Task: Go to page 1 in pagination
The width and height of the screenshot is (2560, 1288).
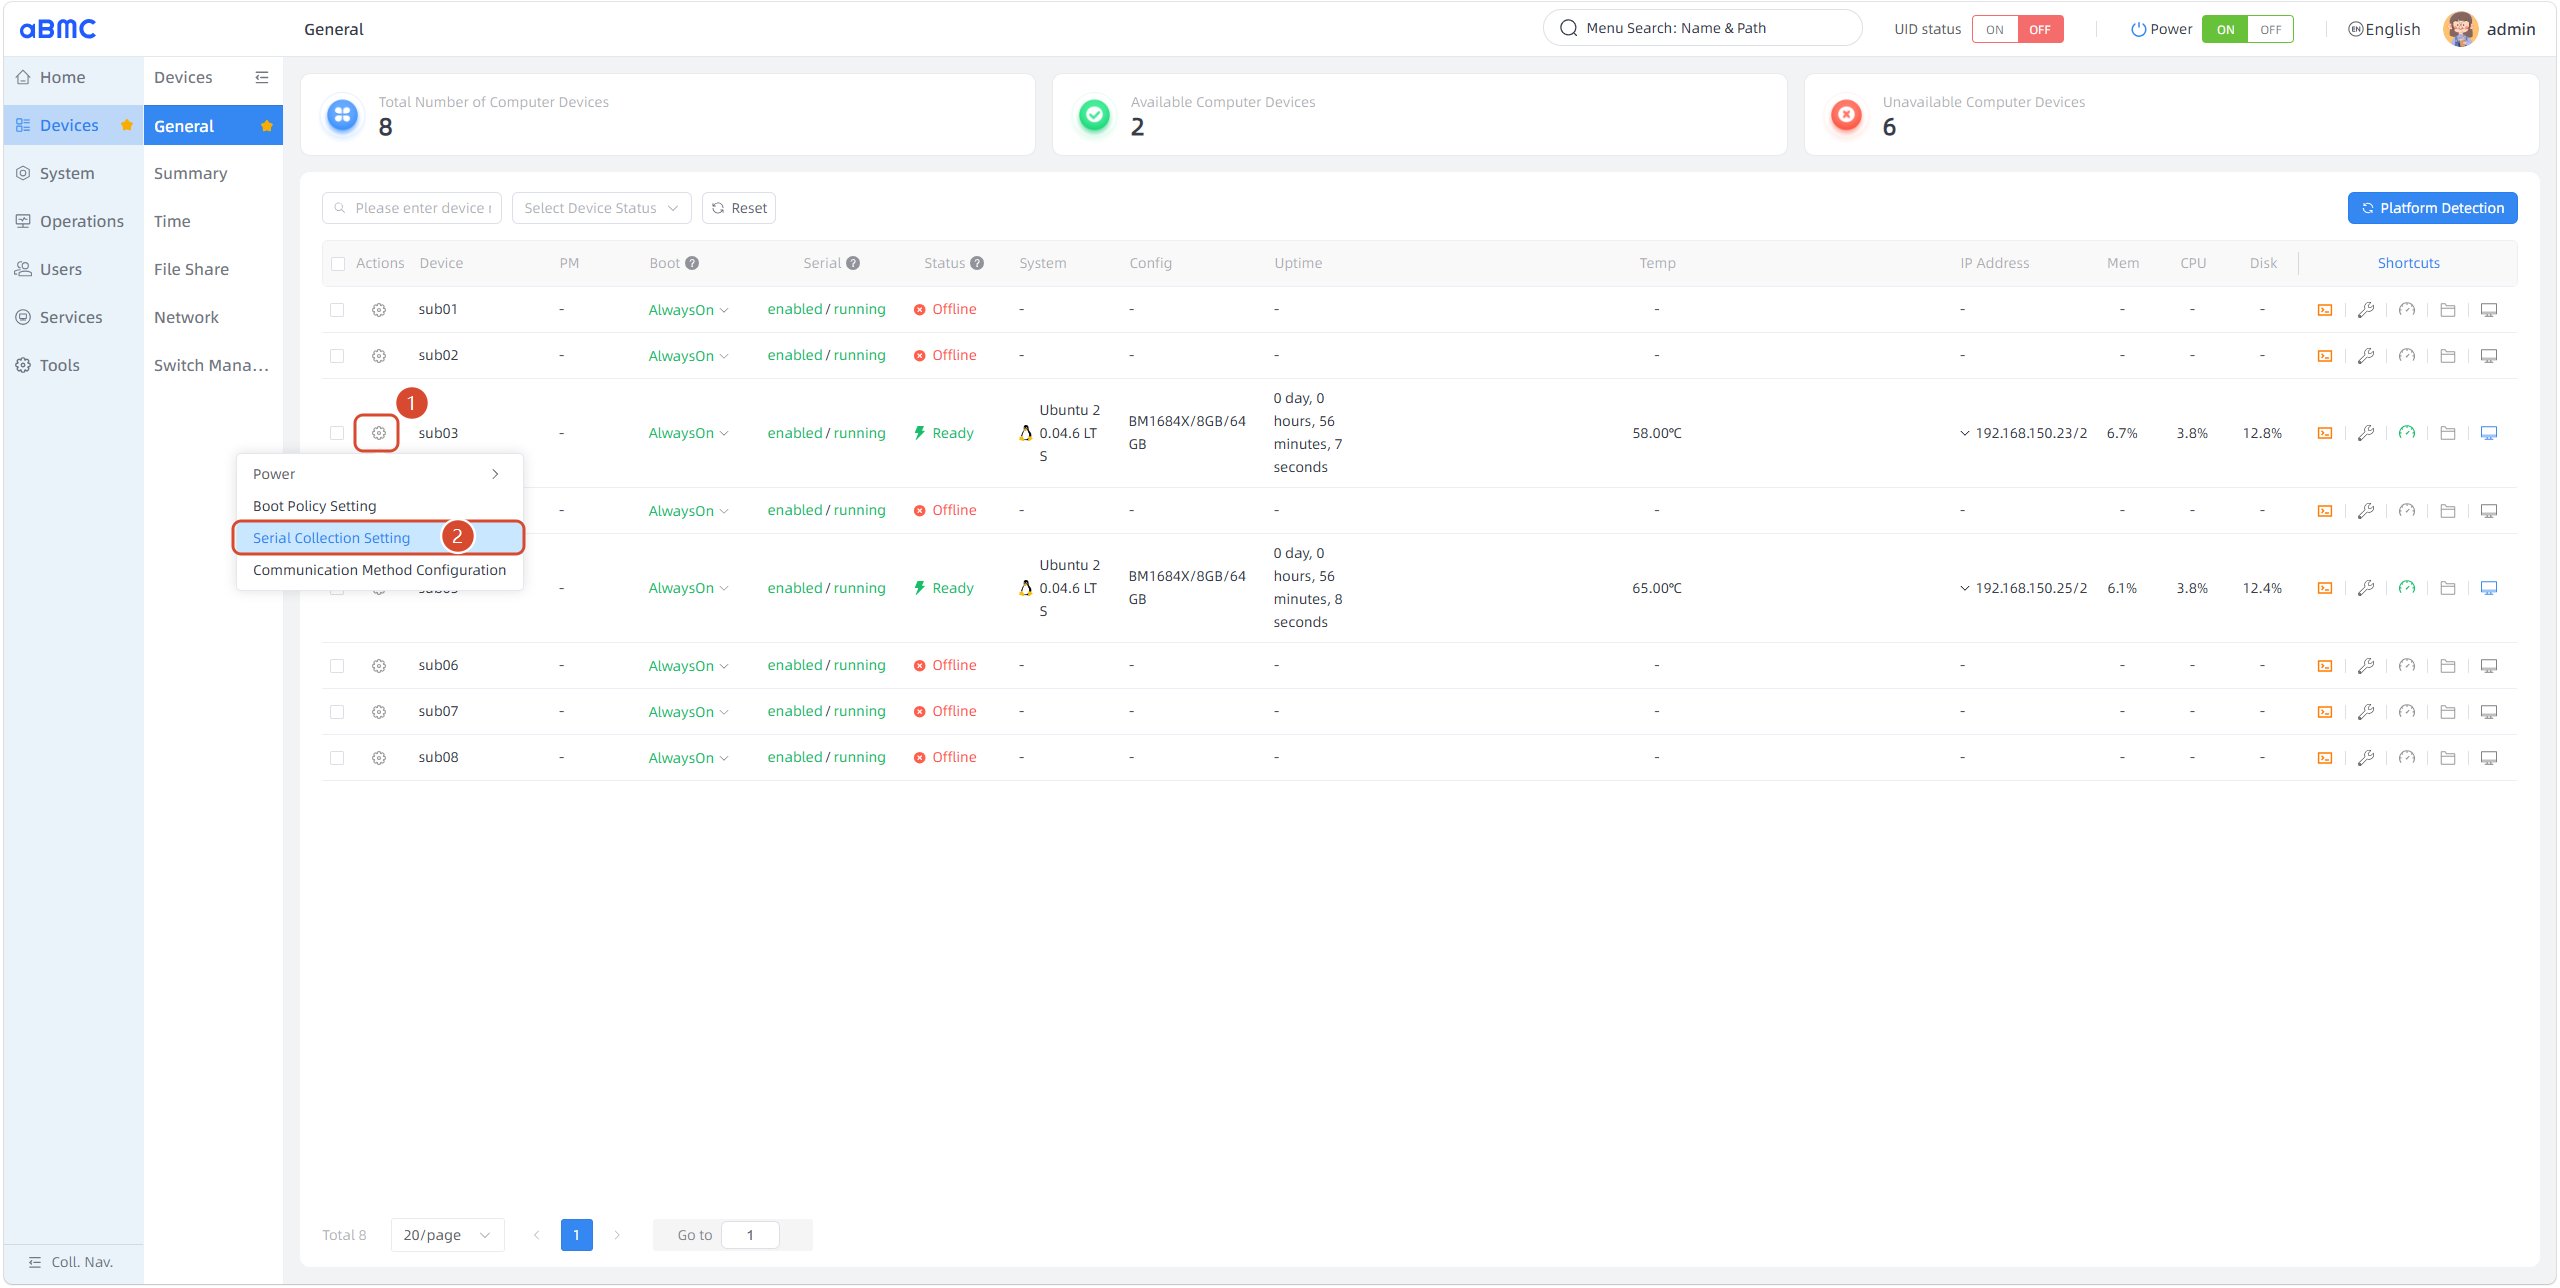Action: (576, 1235)
